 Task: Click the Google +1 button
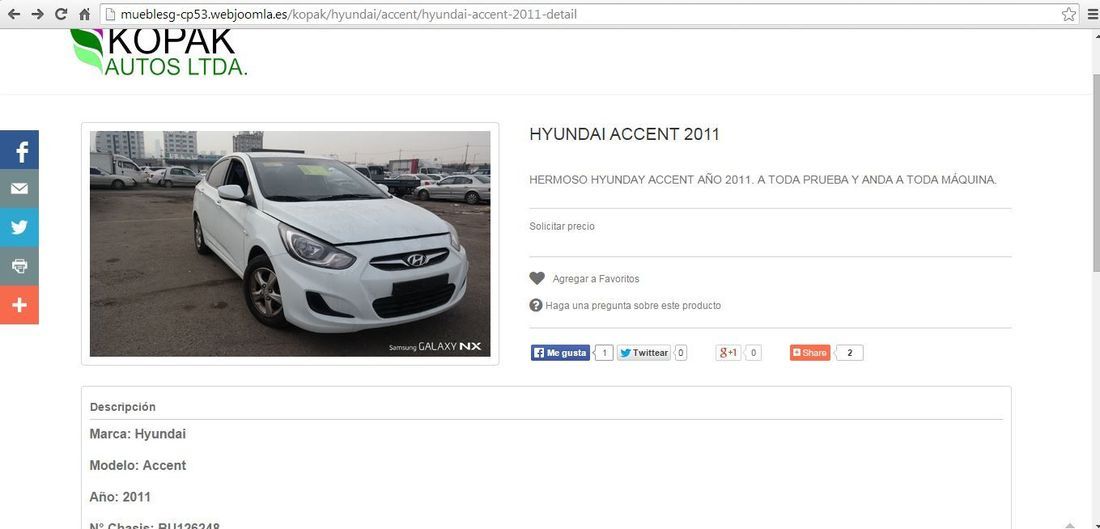[728, 353]
